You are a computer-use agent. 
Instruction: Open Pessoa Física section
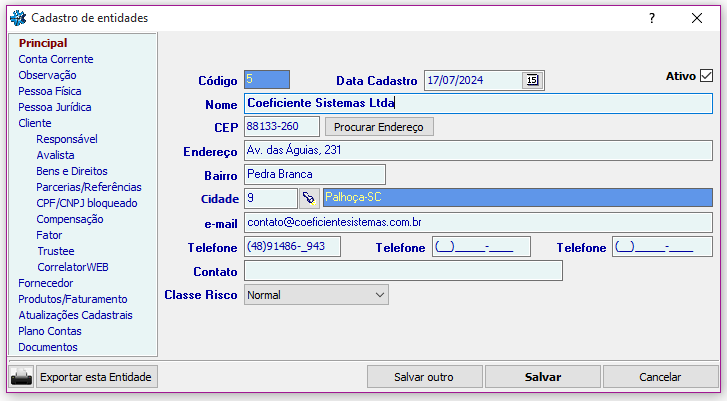tap(50, 91)
